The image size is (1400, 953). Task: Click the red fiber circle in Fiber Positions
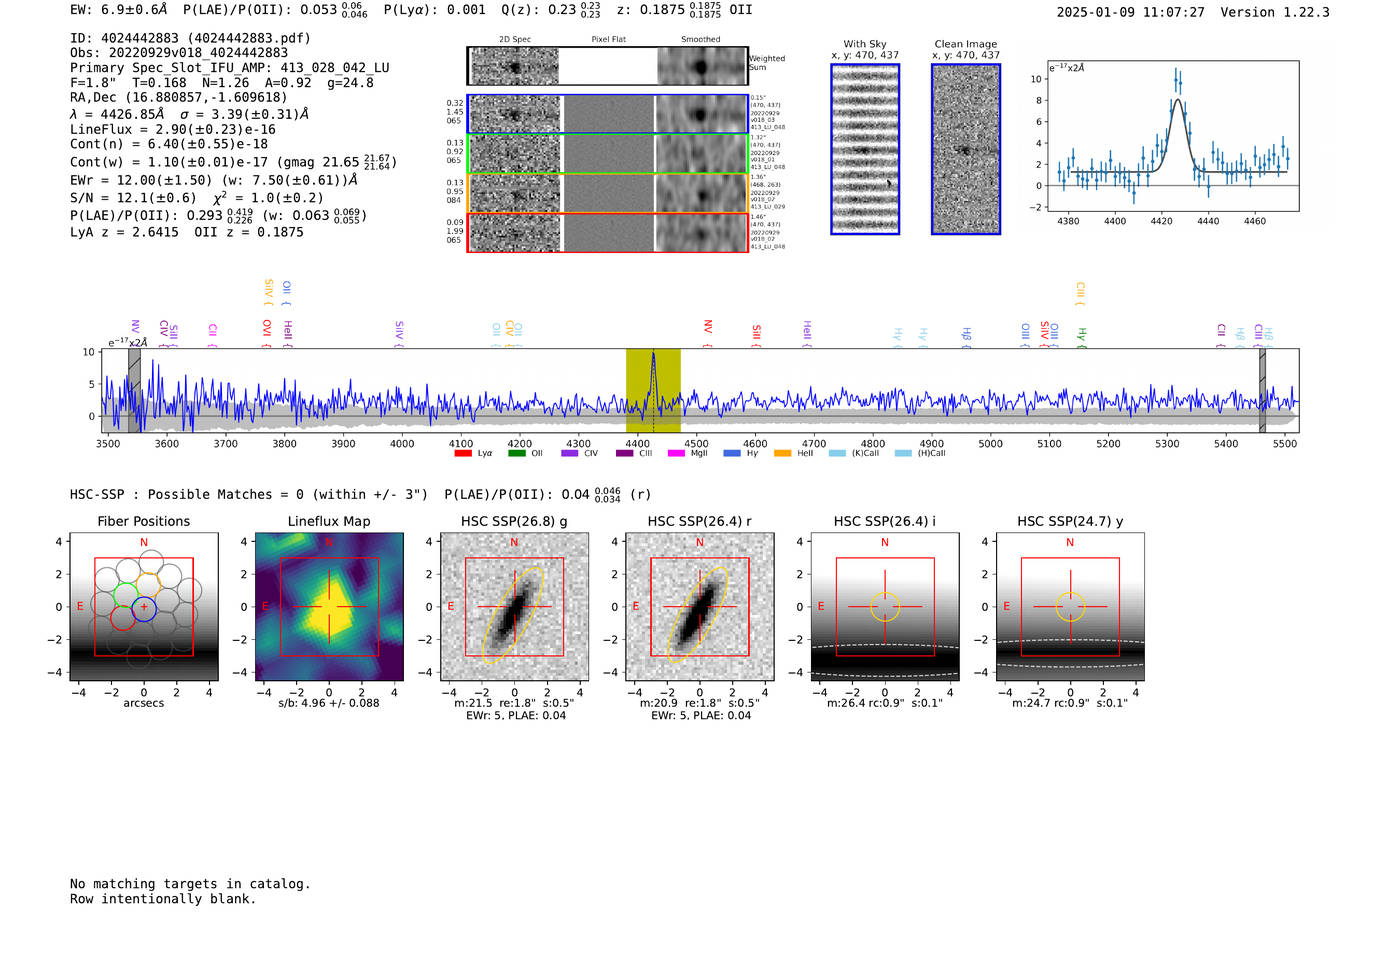[122, 618]
